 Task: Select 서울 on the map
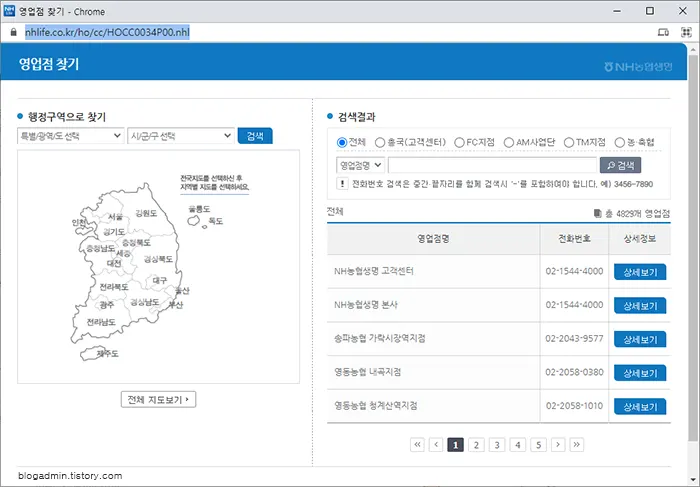tap(115, 216)
